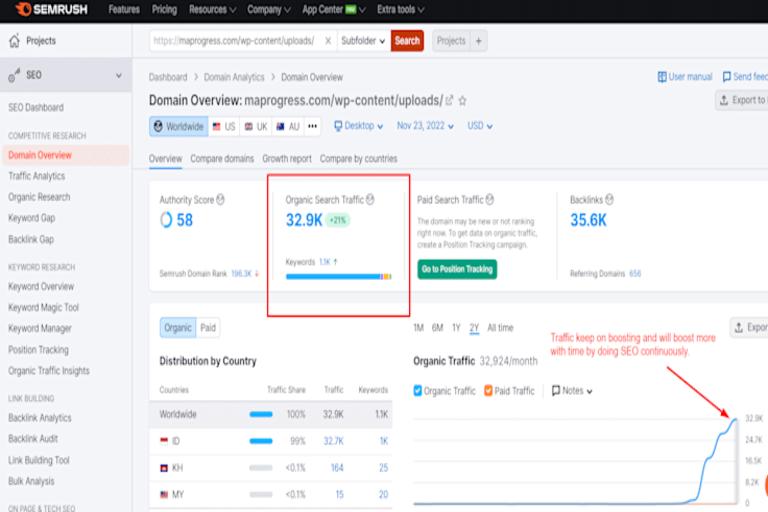Click Projects button beside search
768x512 pixels.
click(451, 41)
